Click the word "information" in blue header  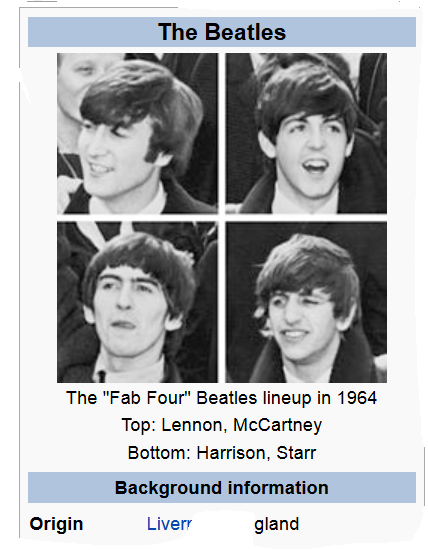(x=278, y=488)
